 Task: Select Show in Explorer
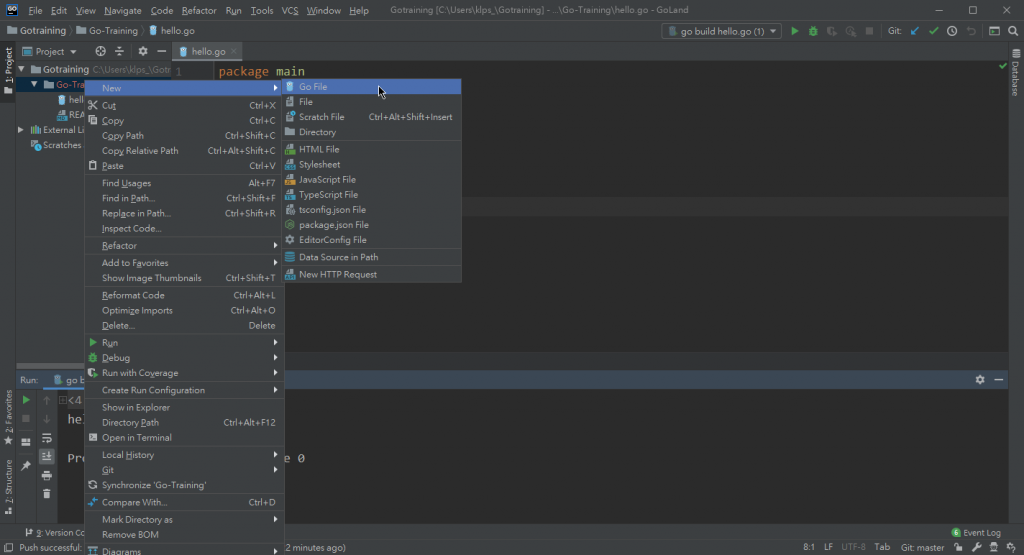point(184,407)
